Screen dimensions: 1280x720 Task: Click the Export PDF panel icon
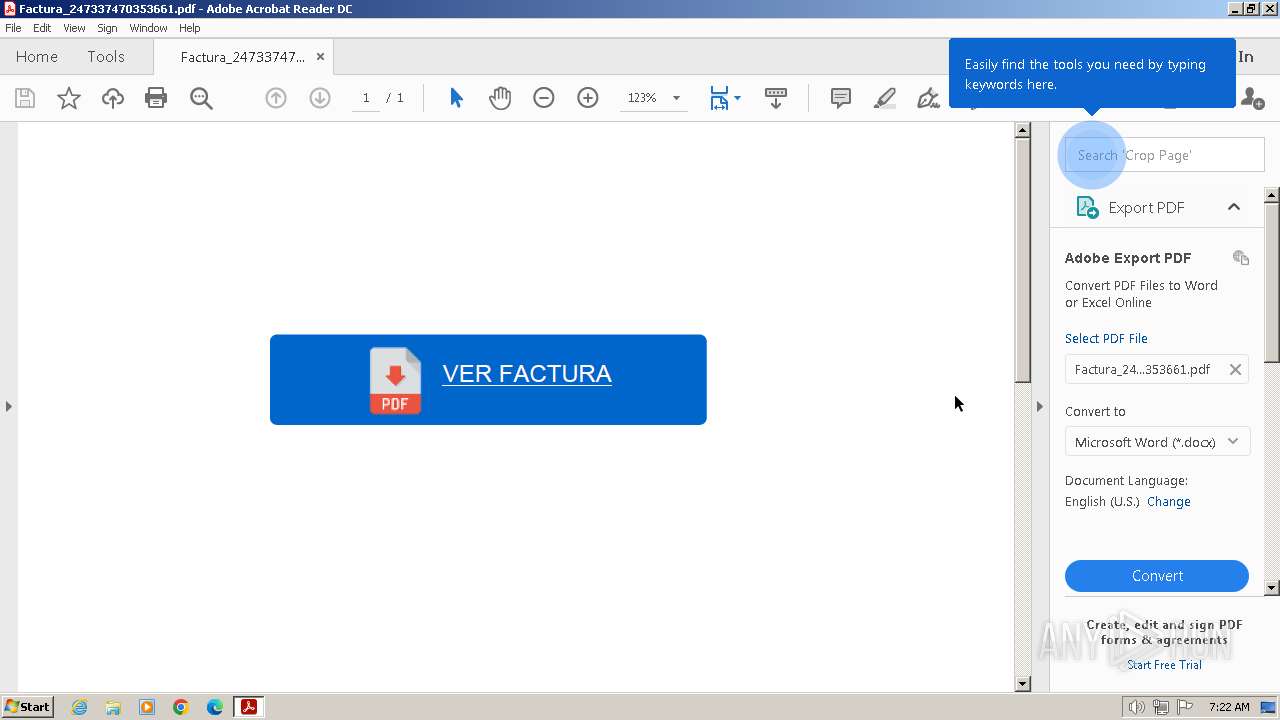[1087, 208]
